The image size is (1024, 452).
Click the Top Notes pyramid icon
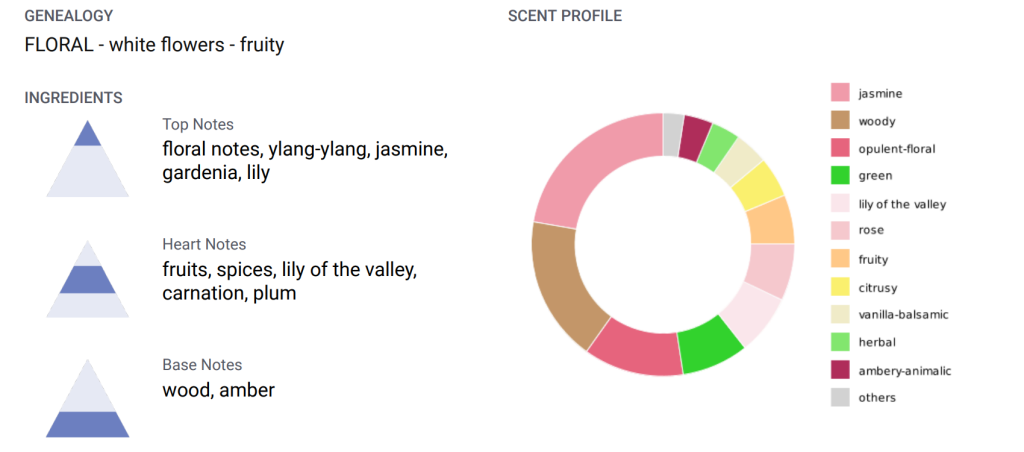coord(88,159)
